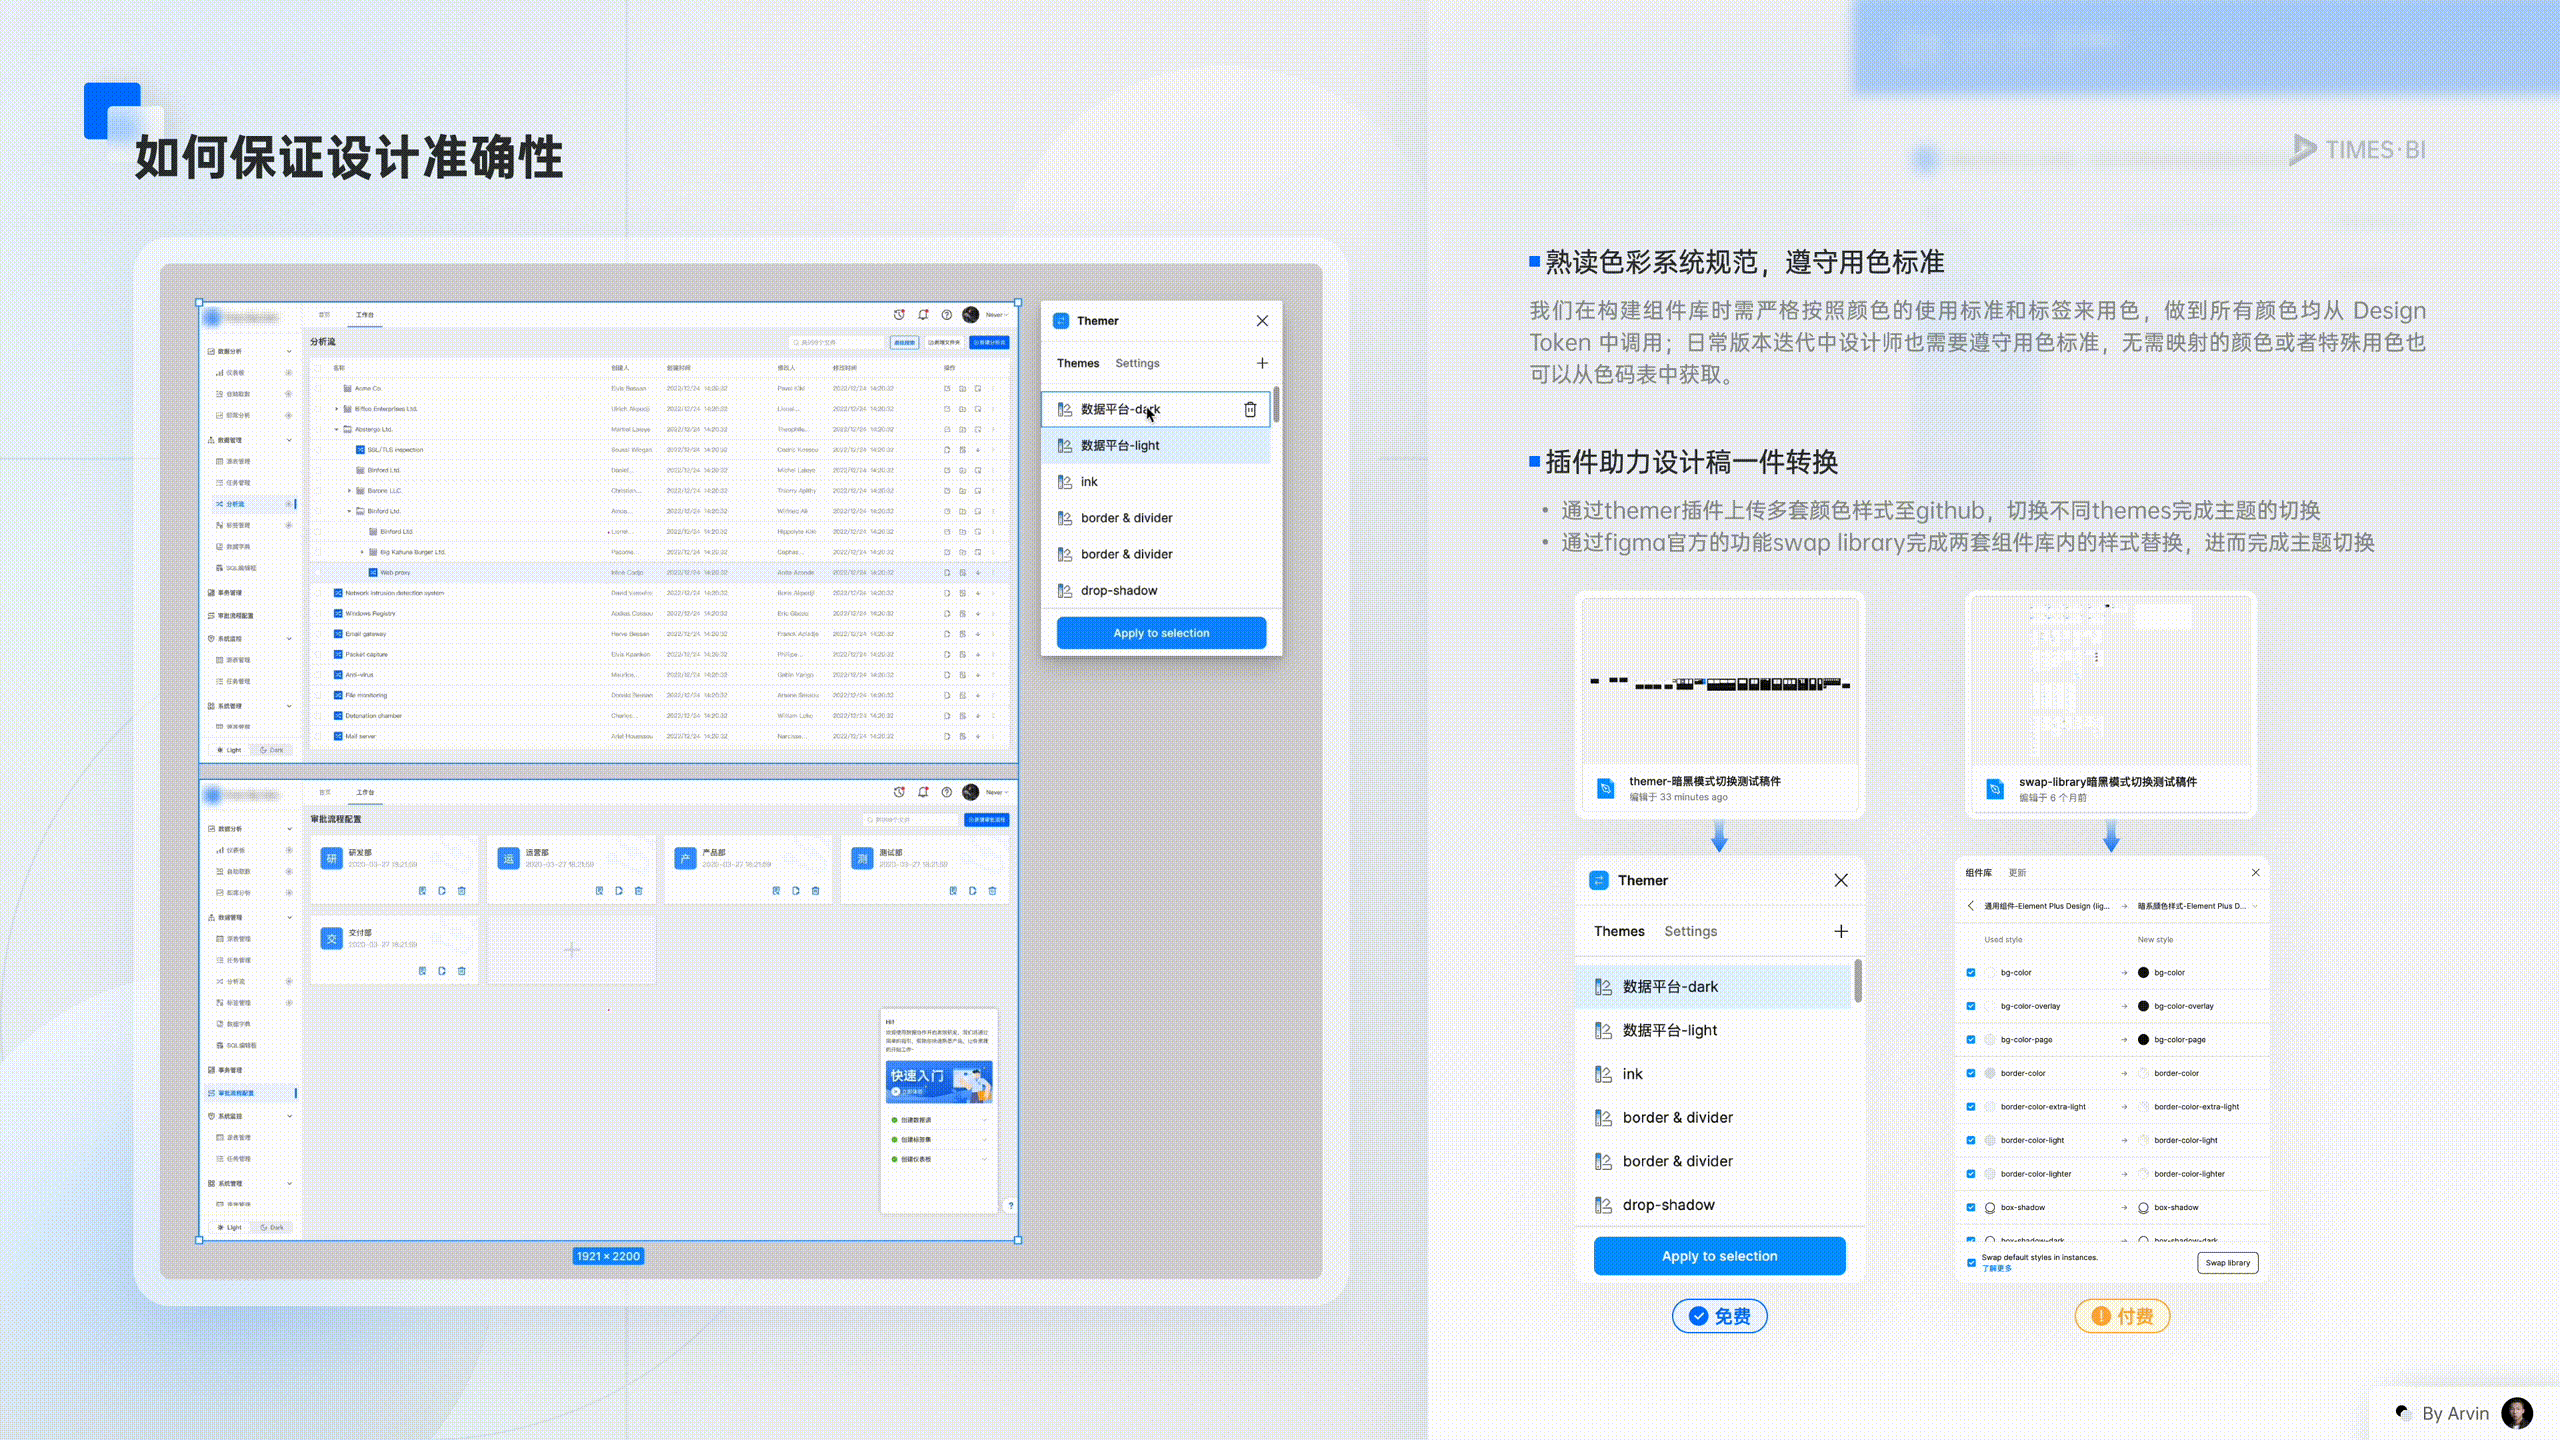Toggle the Swap default styles in instances checkbox
The width and height of the screenshot is (2560, 1440).
coord(1972,1262)
